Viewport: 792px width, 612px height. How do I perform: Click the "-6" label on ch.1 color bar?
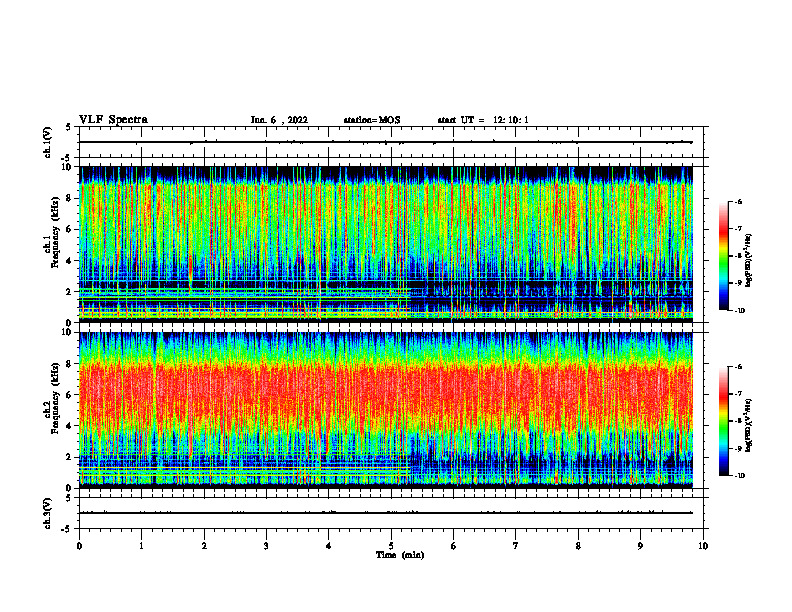coord(738,202)
